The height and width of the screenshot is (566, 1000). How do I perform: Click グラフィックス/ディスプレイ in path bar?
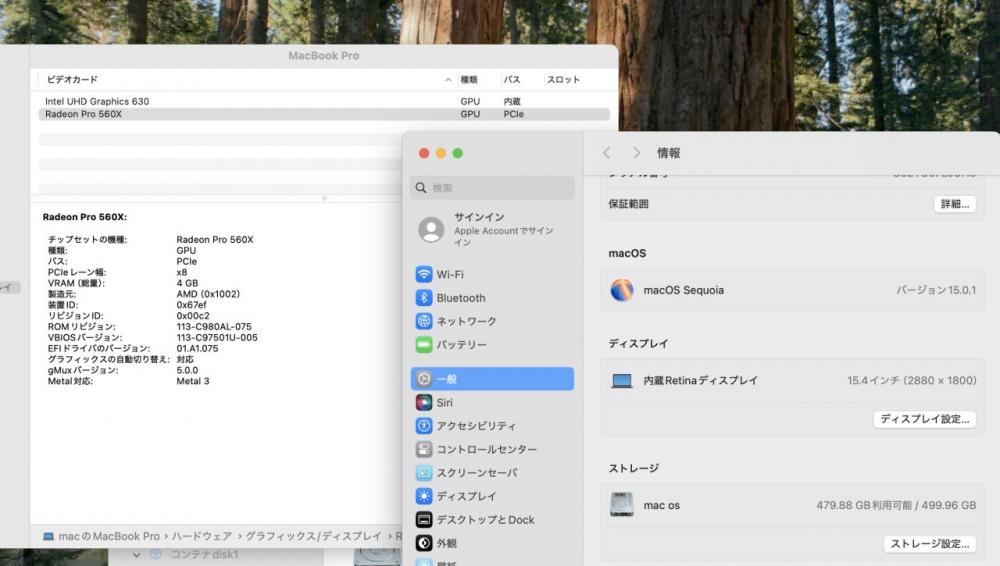(x=313, y=537)
